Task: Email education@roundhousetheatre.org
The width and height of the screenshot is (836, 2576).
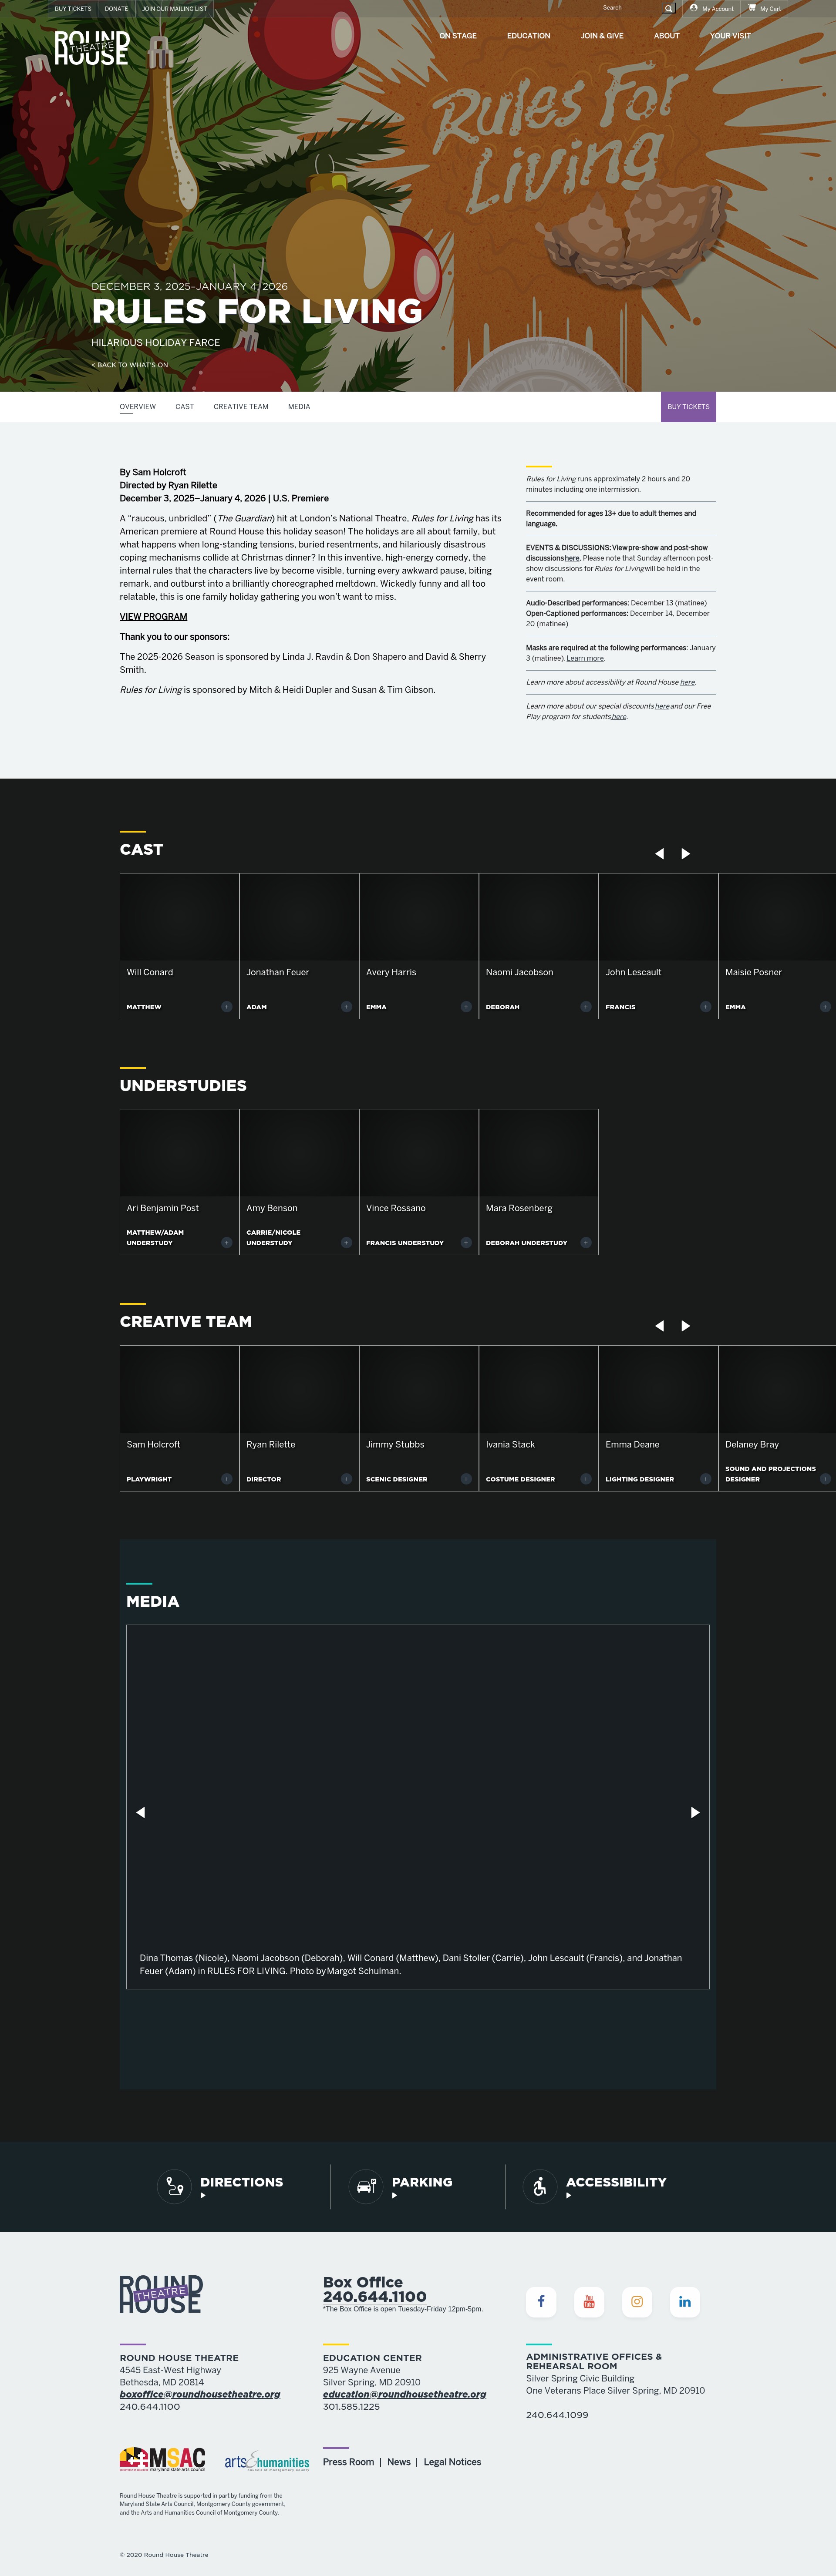Action: [x=404, y=2394]
